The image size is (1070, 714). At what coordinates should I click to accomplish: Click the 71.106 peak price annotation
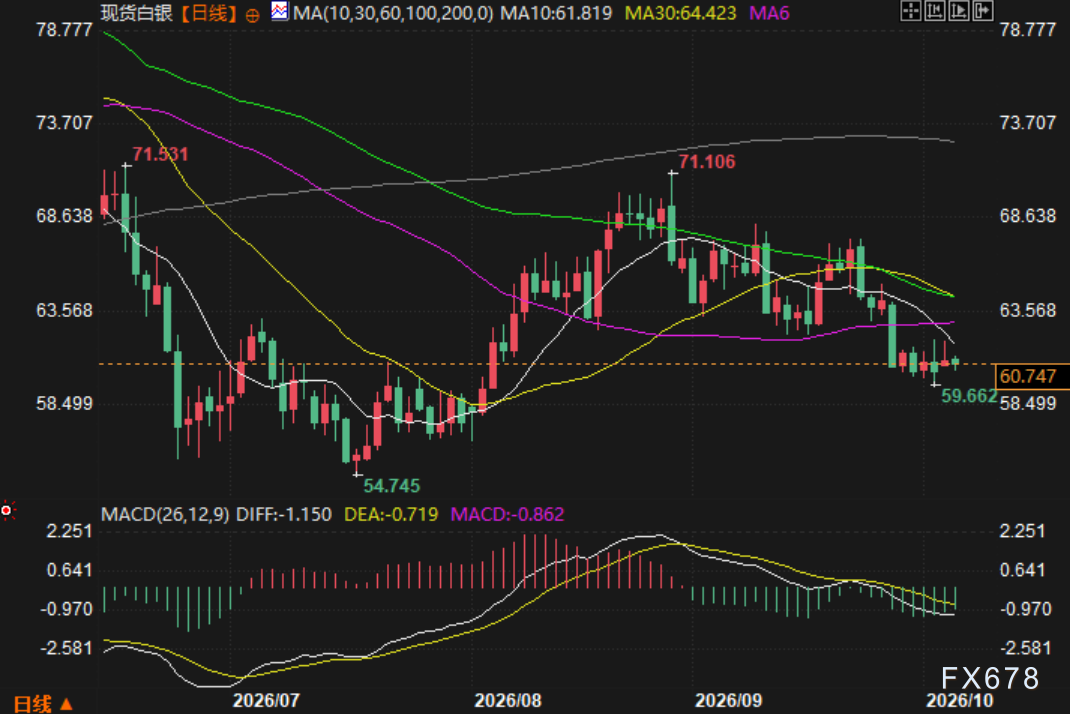[707, 162]
